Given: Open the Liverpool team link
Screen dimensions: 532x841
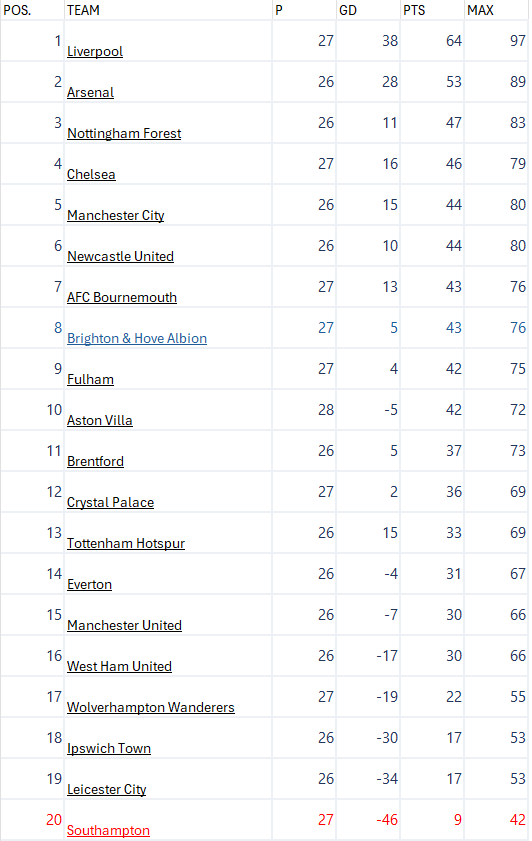Looking at the screenshot, I should pyautogui.click(x=95, y=51).
